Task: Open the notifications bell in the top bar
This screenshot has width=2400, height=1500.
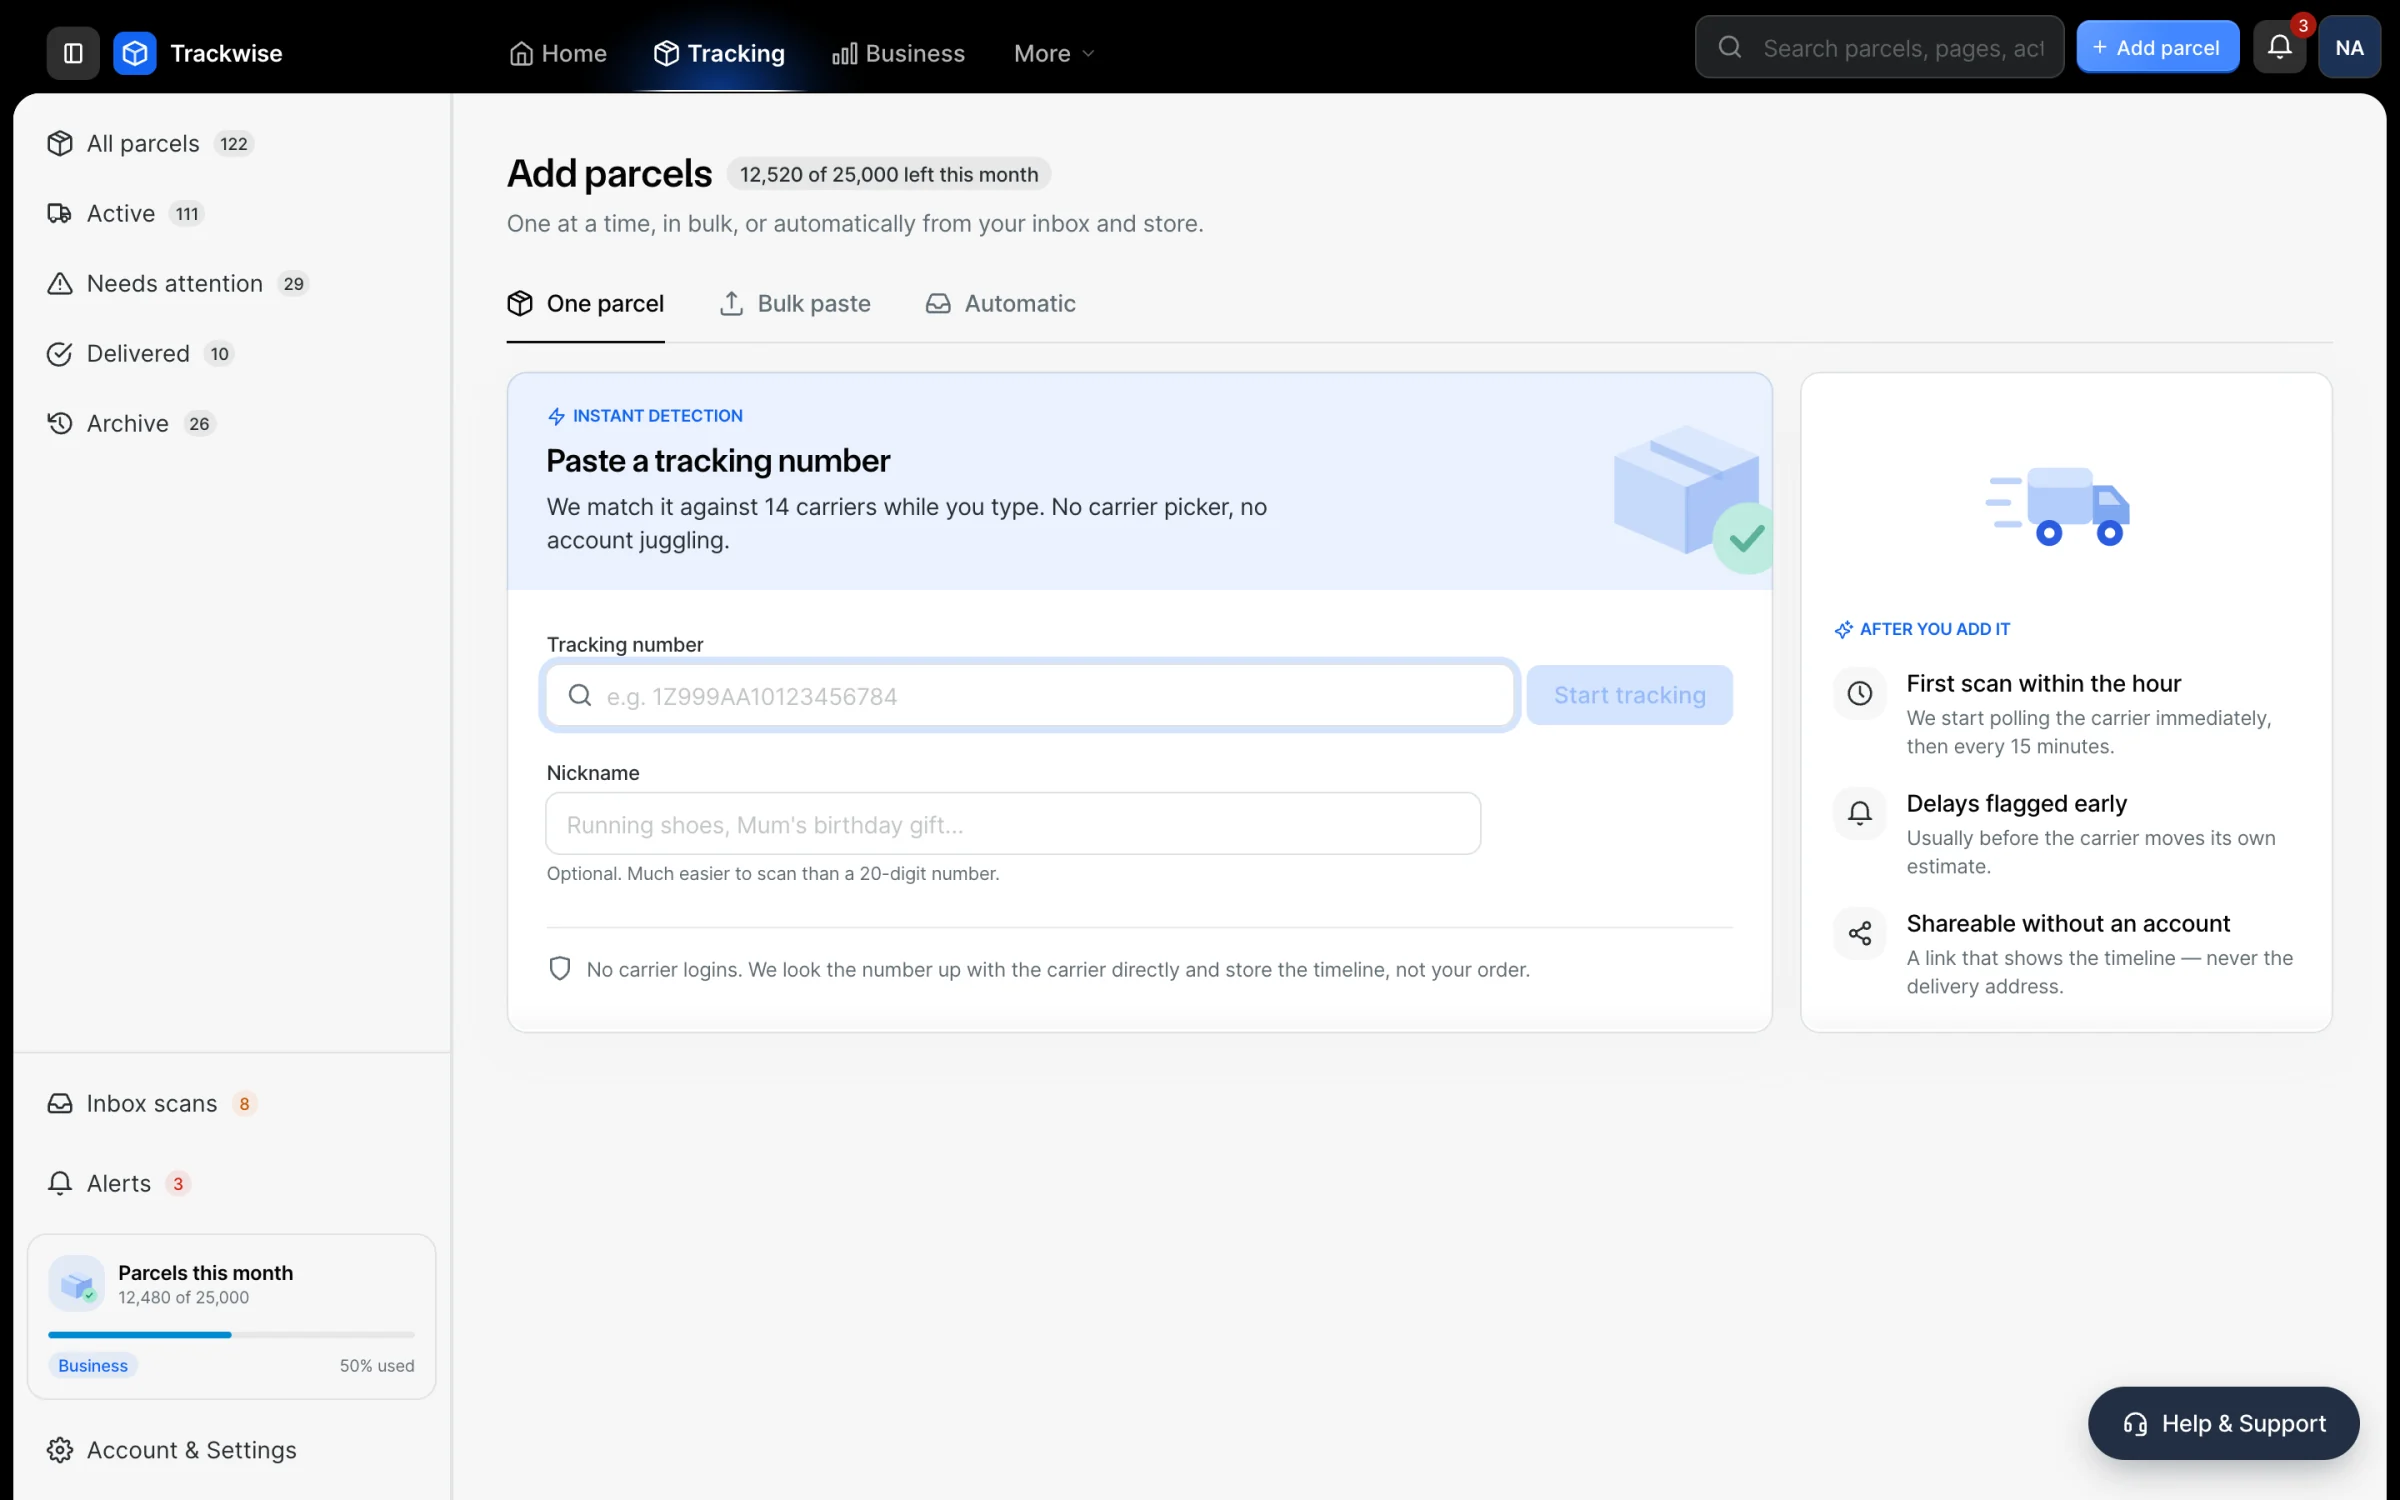Action: click(x=2279, y=47)
